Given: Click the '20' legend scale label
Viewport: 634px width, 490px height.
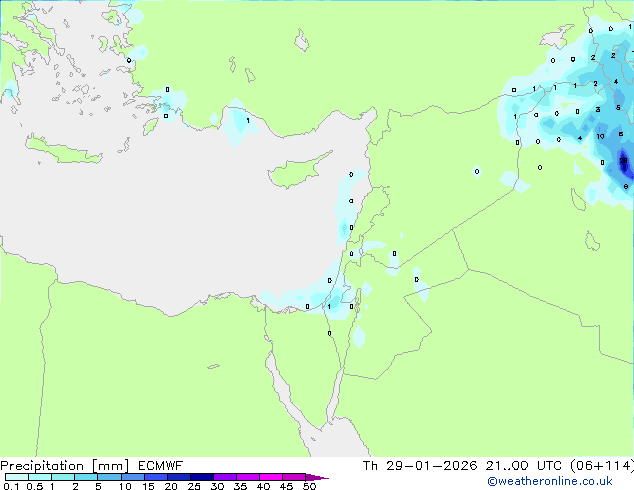Looking at the screenshot, I should coord(171,486).
